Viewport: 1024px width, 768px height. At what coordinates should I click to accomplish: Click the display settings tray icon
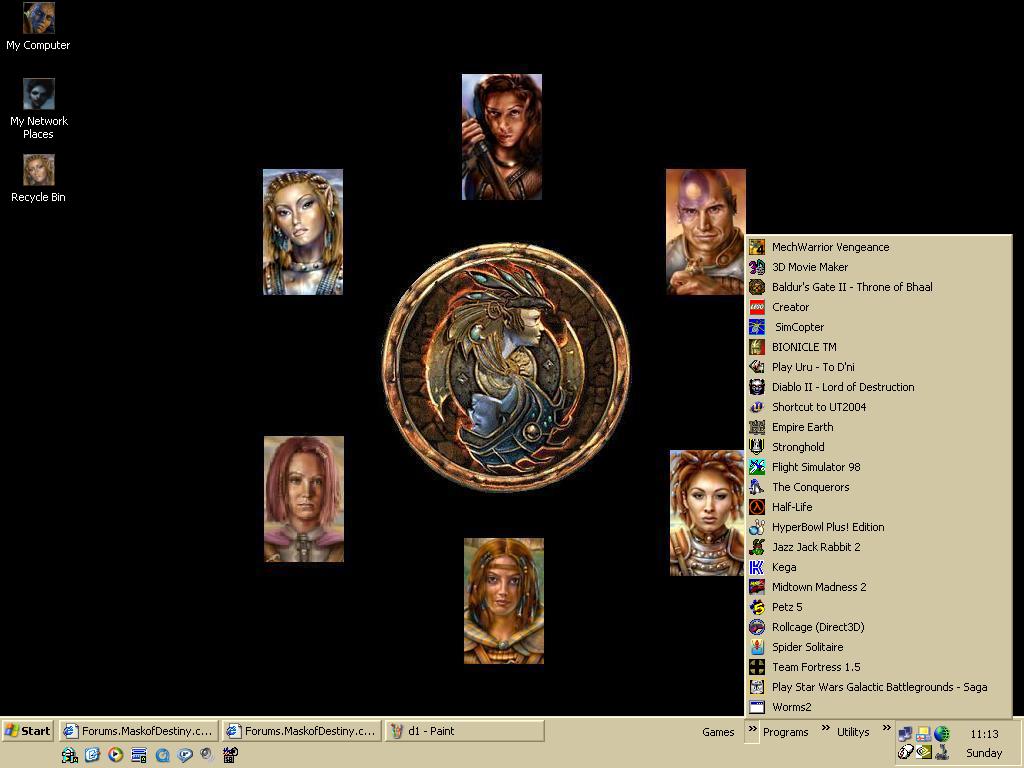click(x=923, y=734)
